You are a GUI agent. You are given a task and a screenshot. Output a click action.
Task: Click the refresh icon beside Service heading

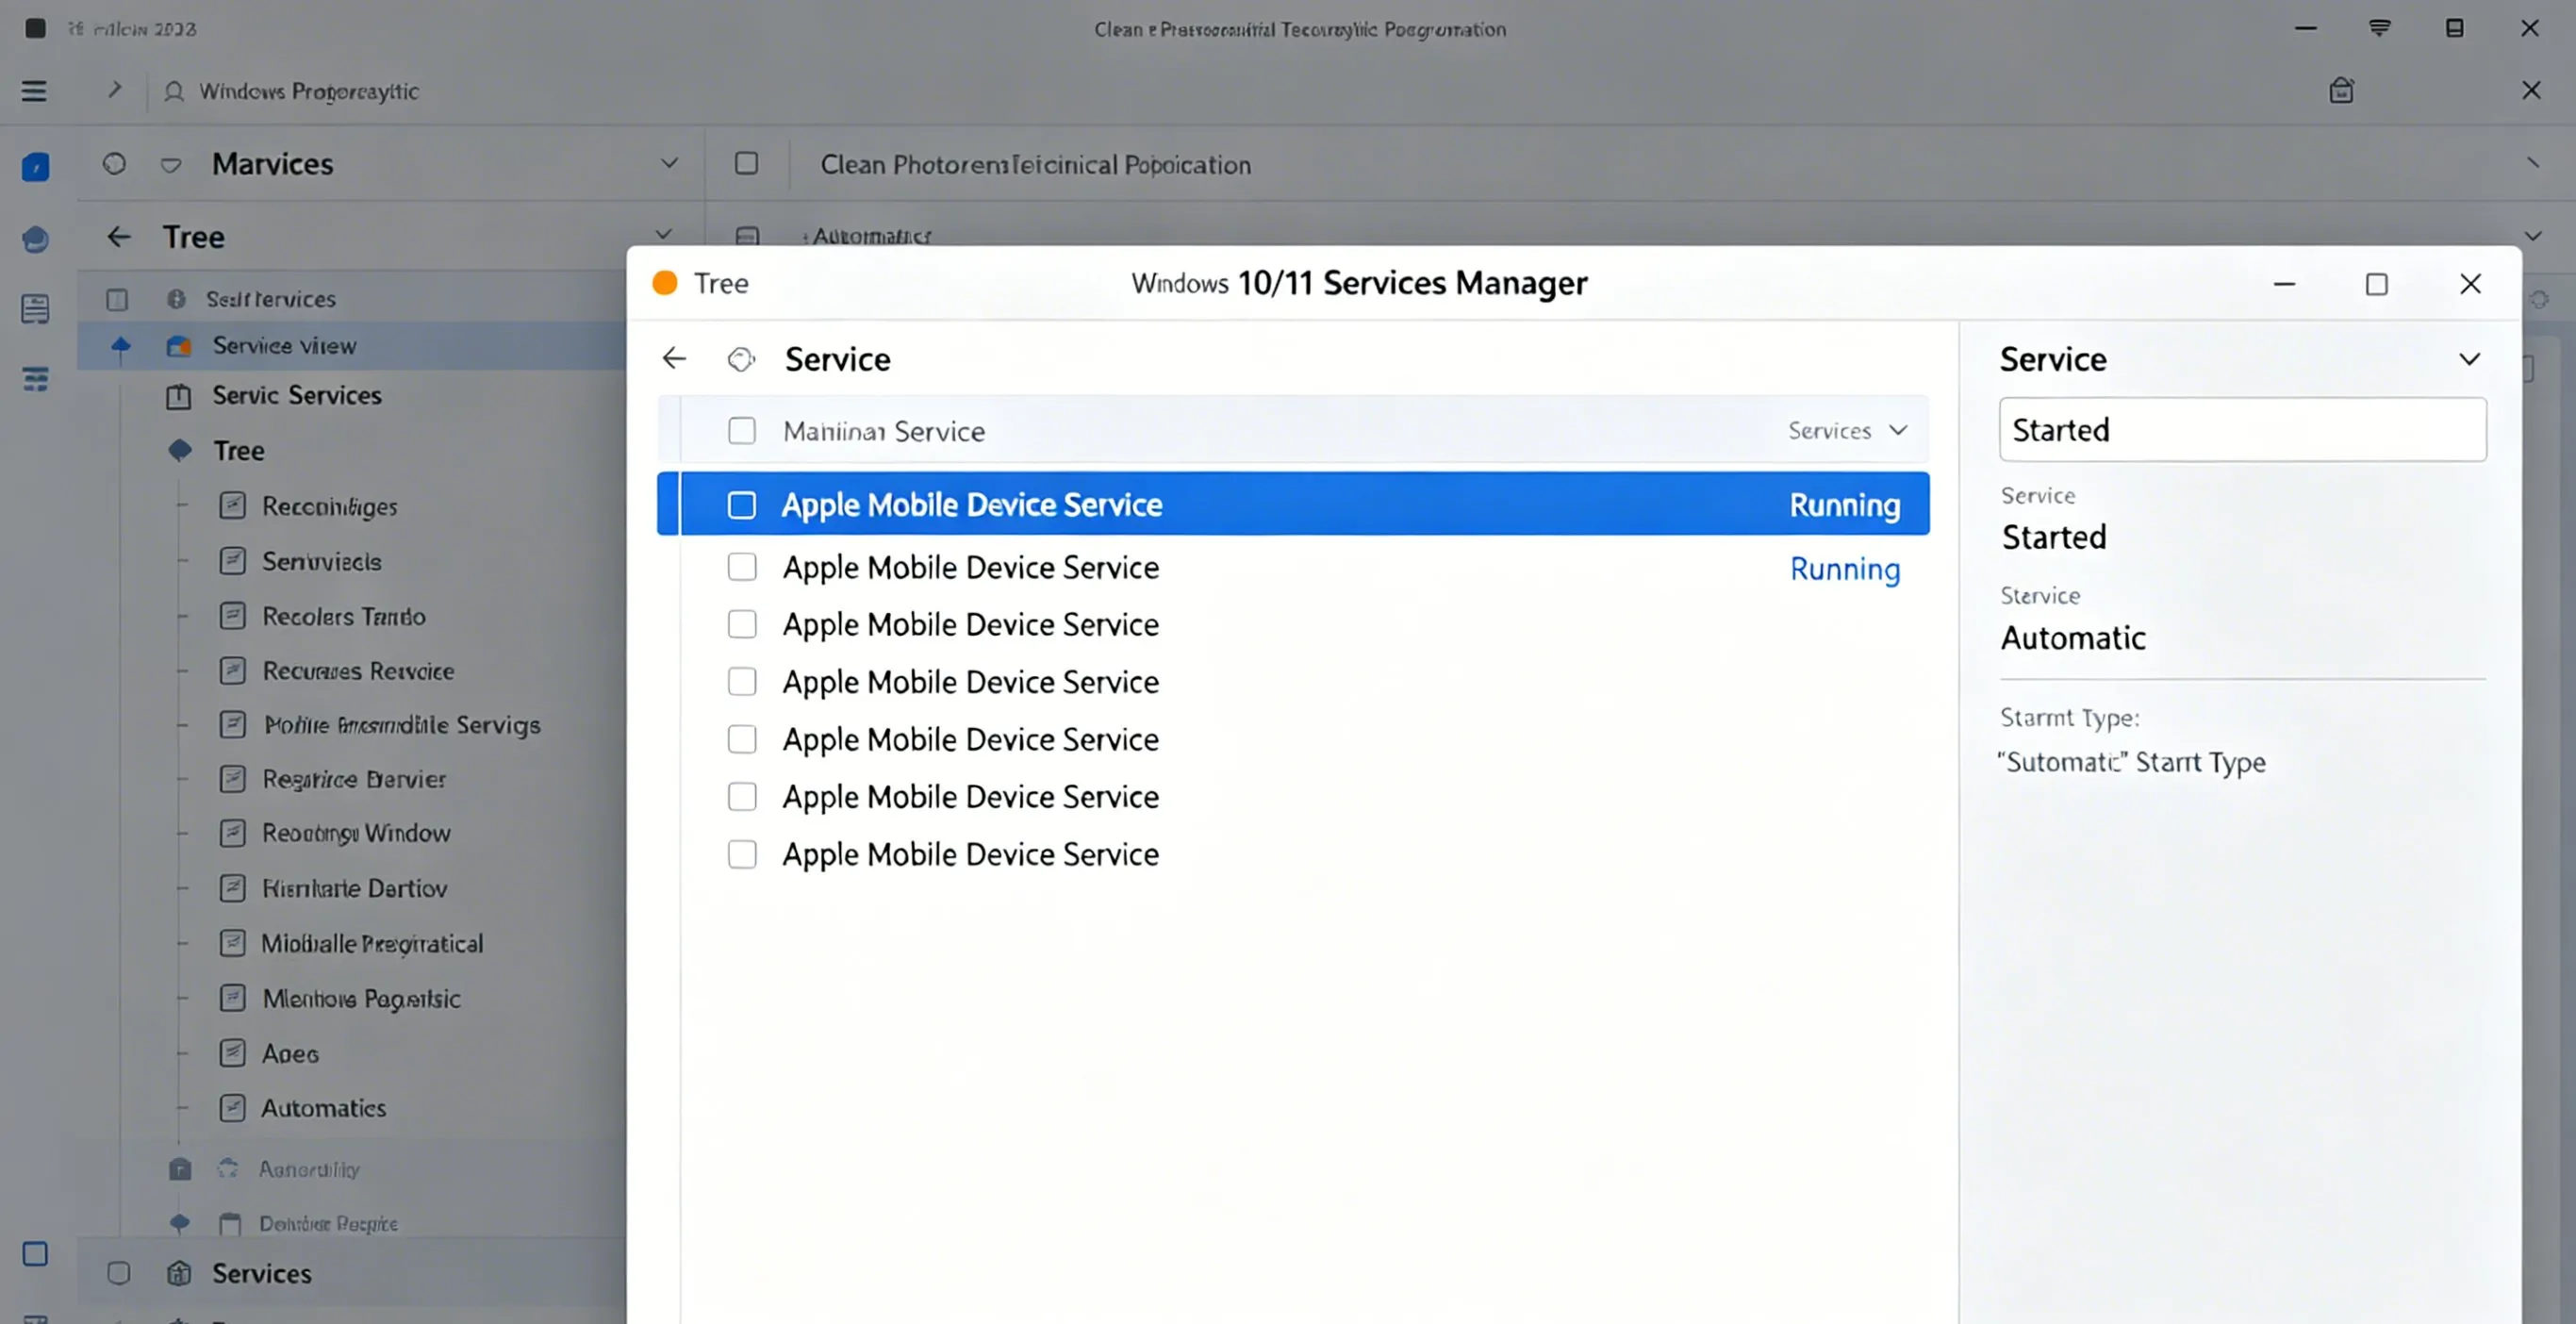pos(741,359)
